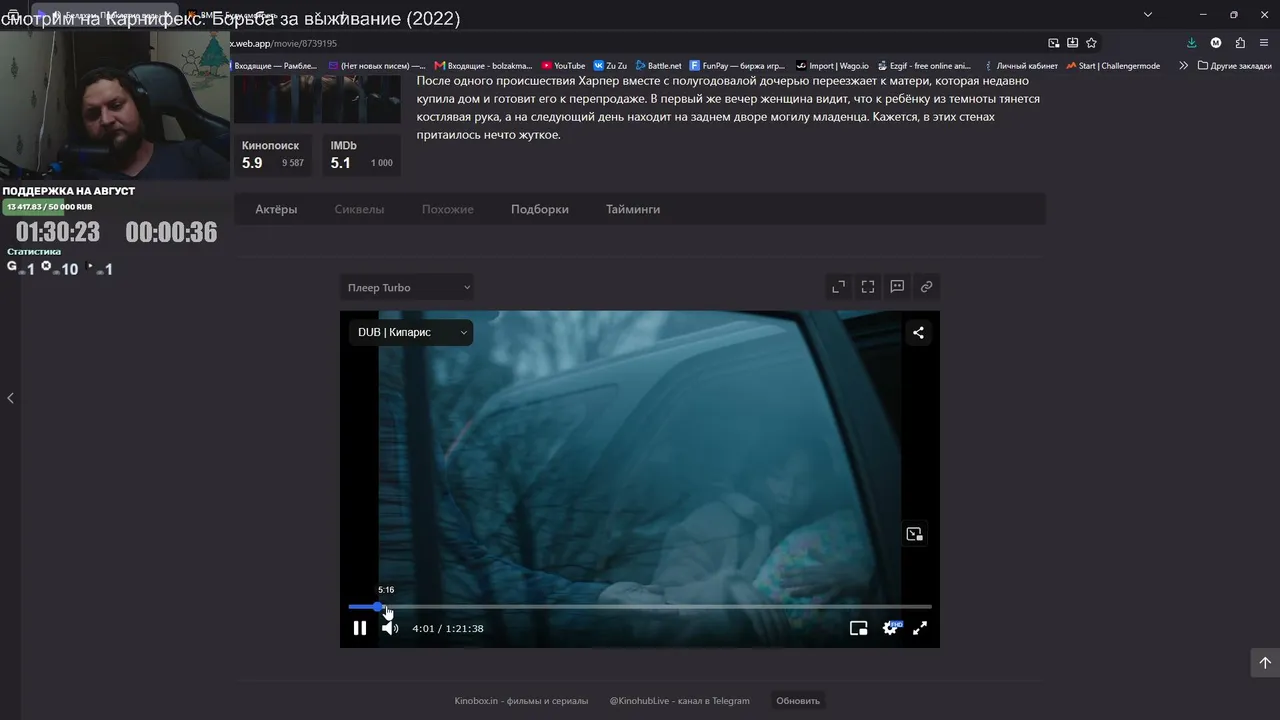Open the browser hamburger menu
1280x720 pixels.
[1265, 43]
